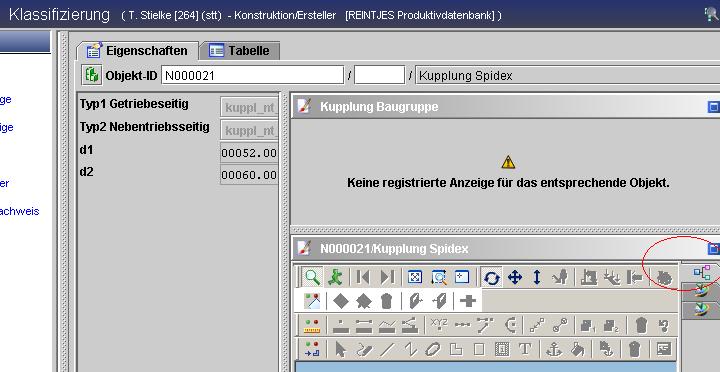Open the upper globe side tab
This screenshot has height=372, width=720.
click(x=701, y=291)
